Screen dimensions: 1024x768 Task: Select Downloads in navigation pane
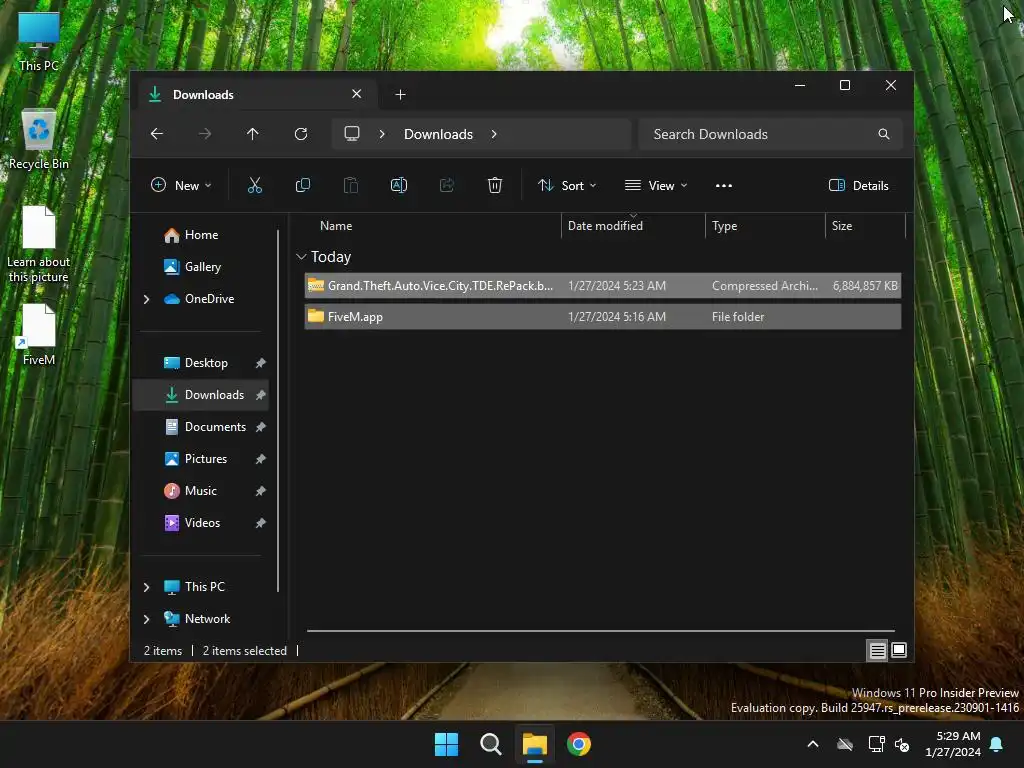pyautogui.click(x=200, y=395)
